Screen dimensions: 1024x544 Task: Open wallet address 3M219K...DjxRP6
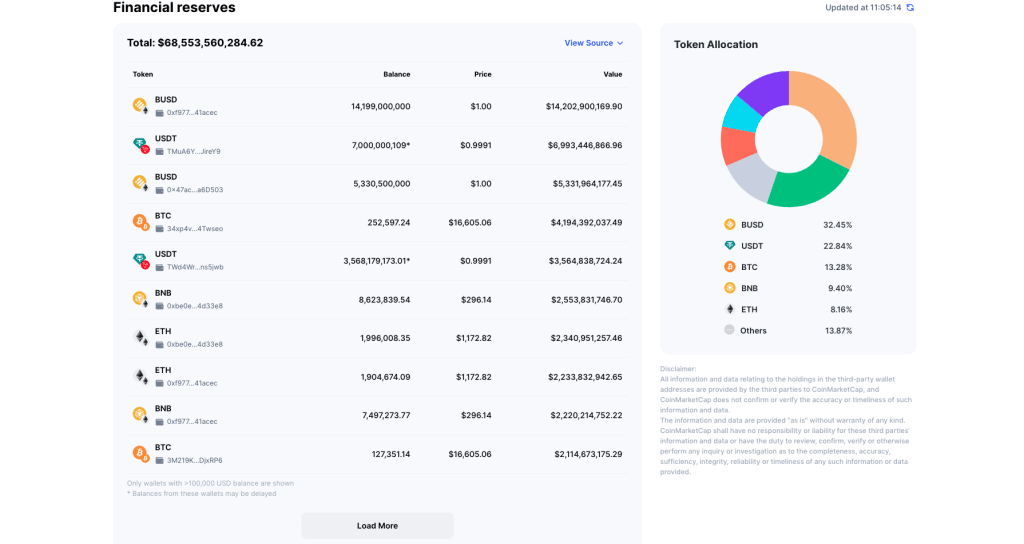click(x=194, y=460)
